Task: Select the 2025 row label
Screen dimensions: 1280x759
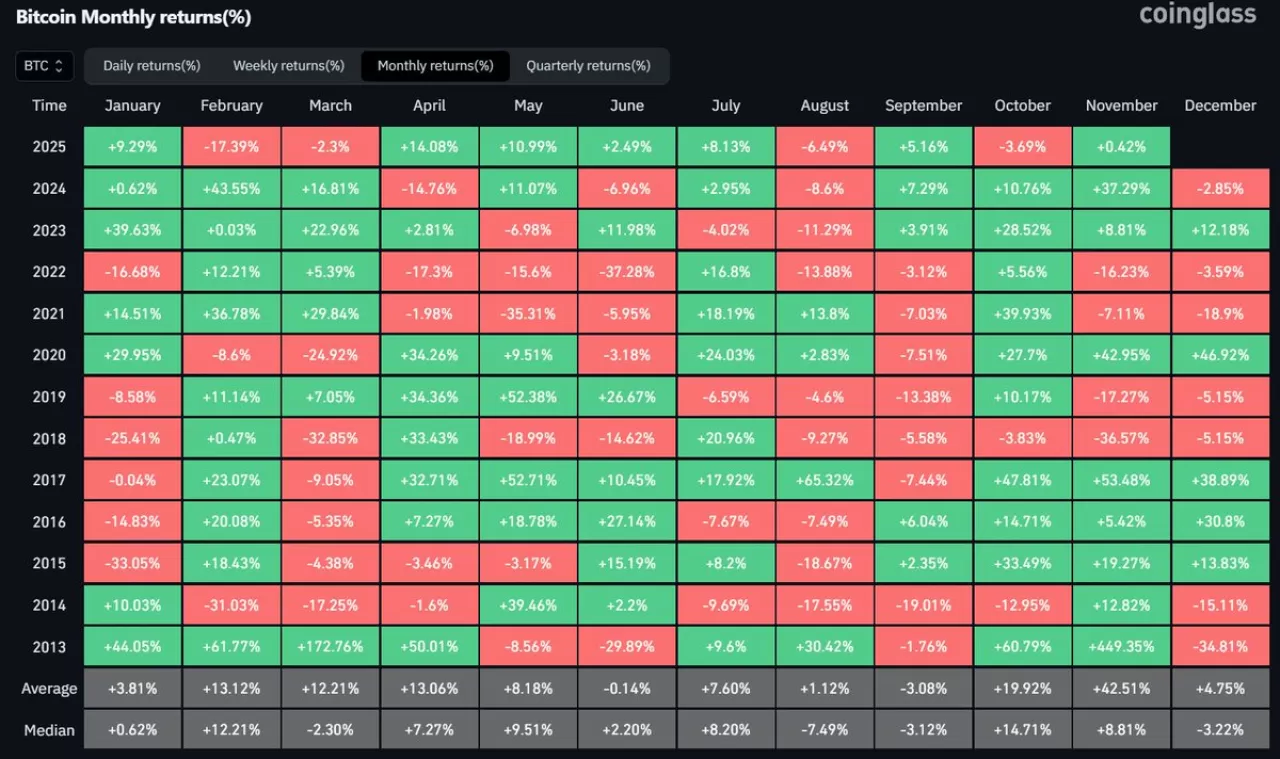Action: point(49,146)
